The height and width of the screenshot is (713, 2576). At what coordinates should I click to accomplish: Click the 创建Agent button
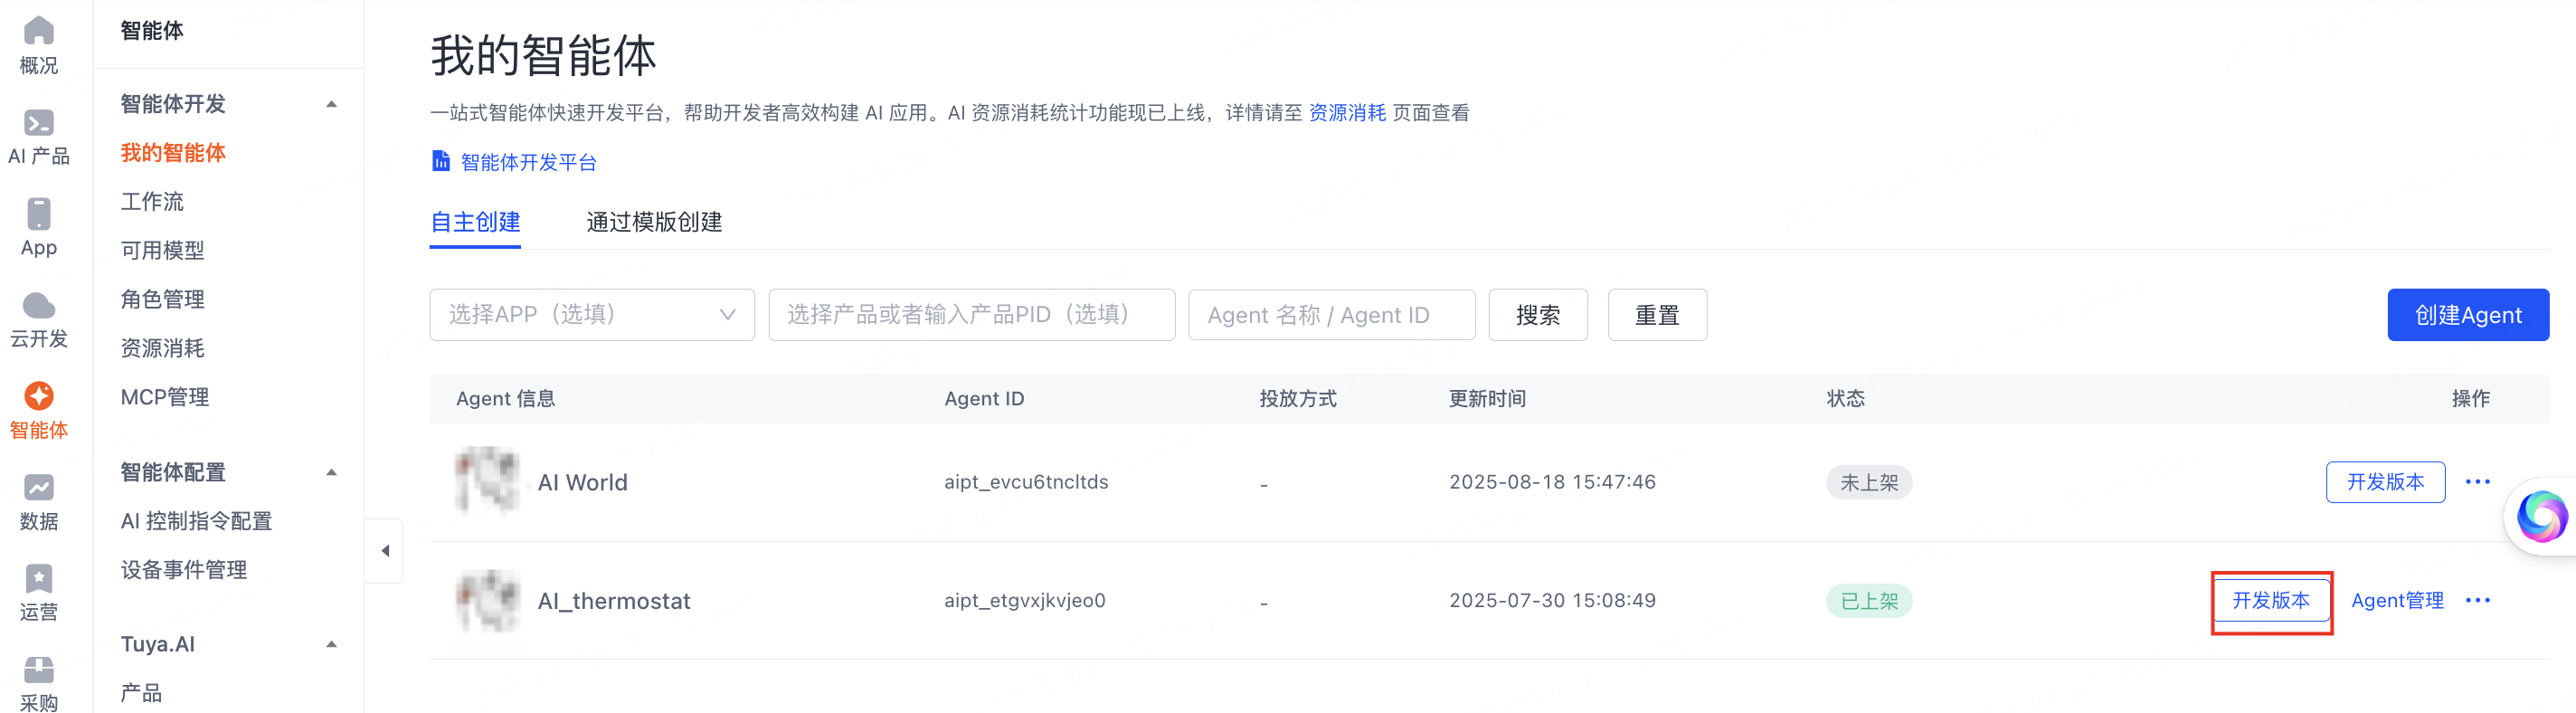[2467, 315]
